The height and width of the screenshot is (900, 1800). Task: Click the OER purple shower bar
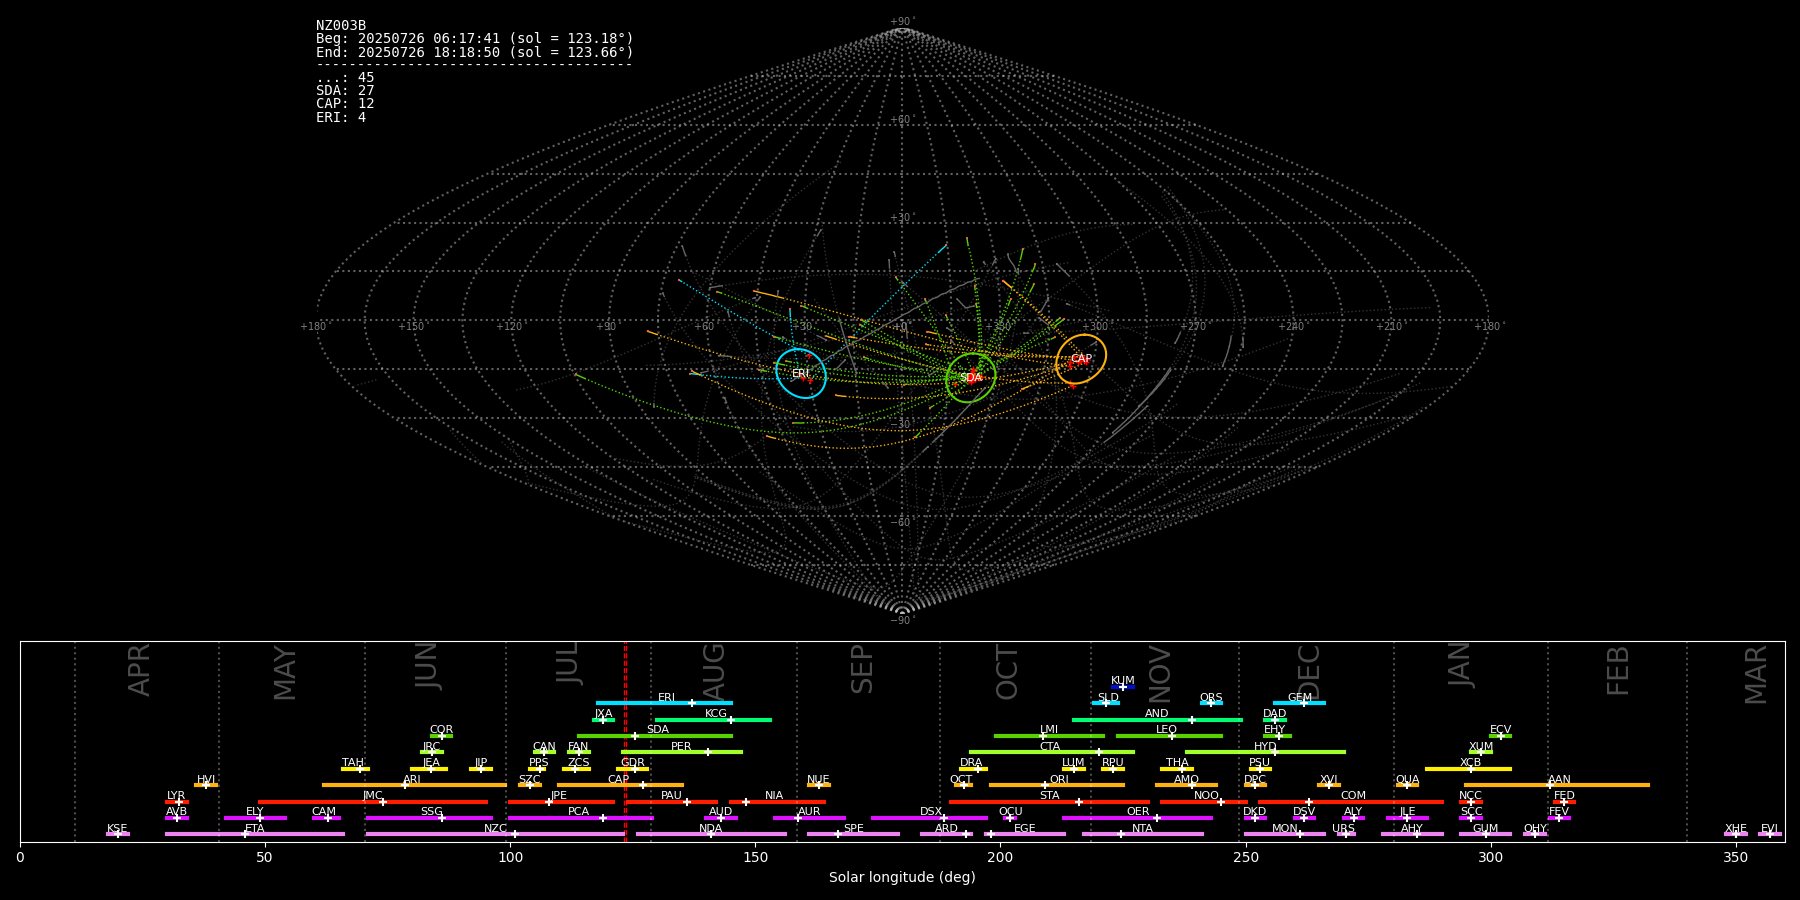1137,818
